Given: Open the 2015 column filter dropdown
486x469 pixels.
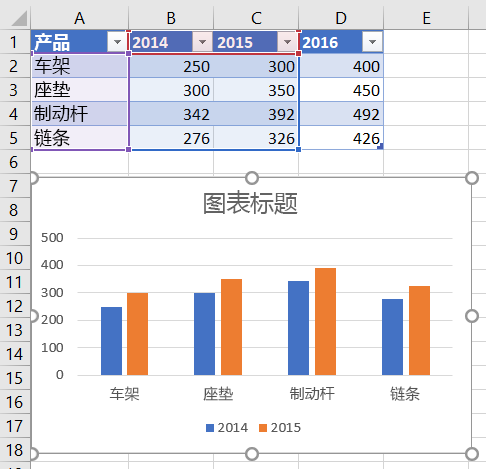Looking at the screenshot, I should pyautogui.click(x=287, y=42).
